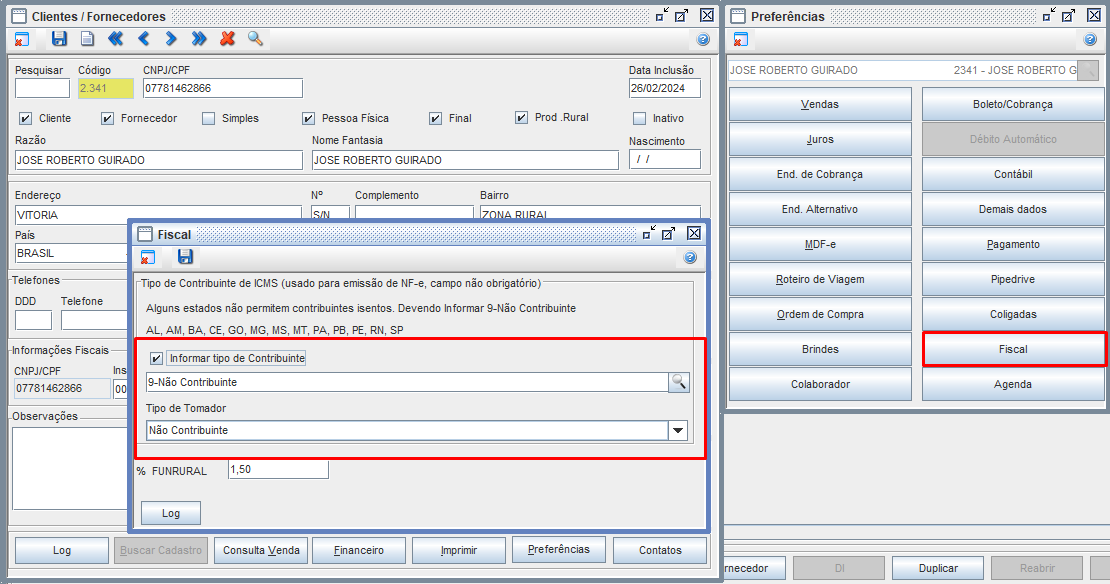Click help icon in Fiscal window
1110x584 pixels.
click(690, 258)
